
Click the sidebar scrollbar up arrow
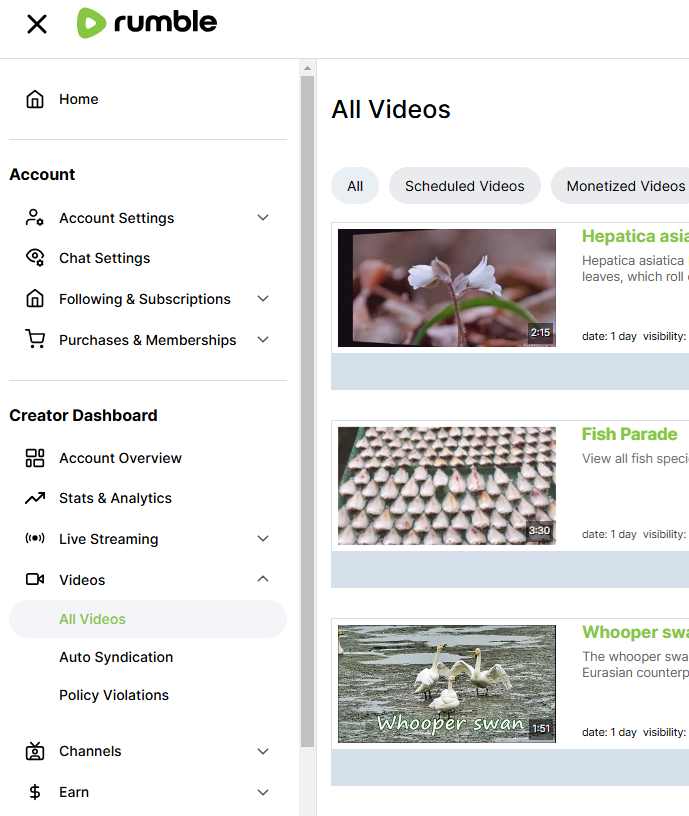(307, 68)
